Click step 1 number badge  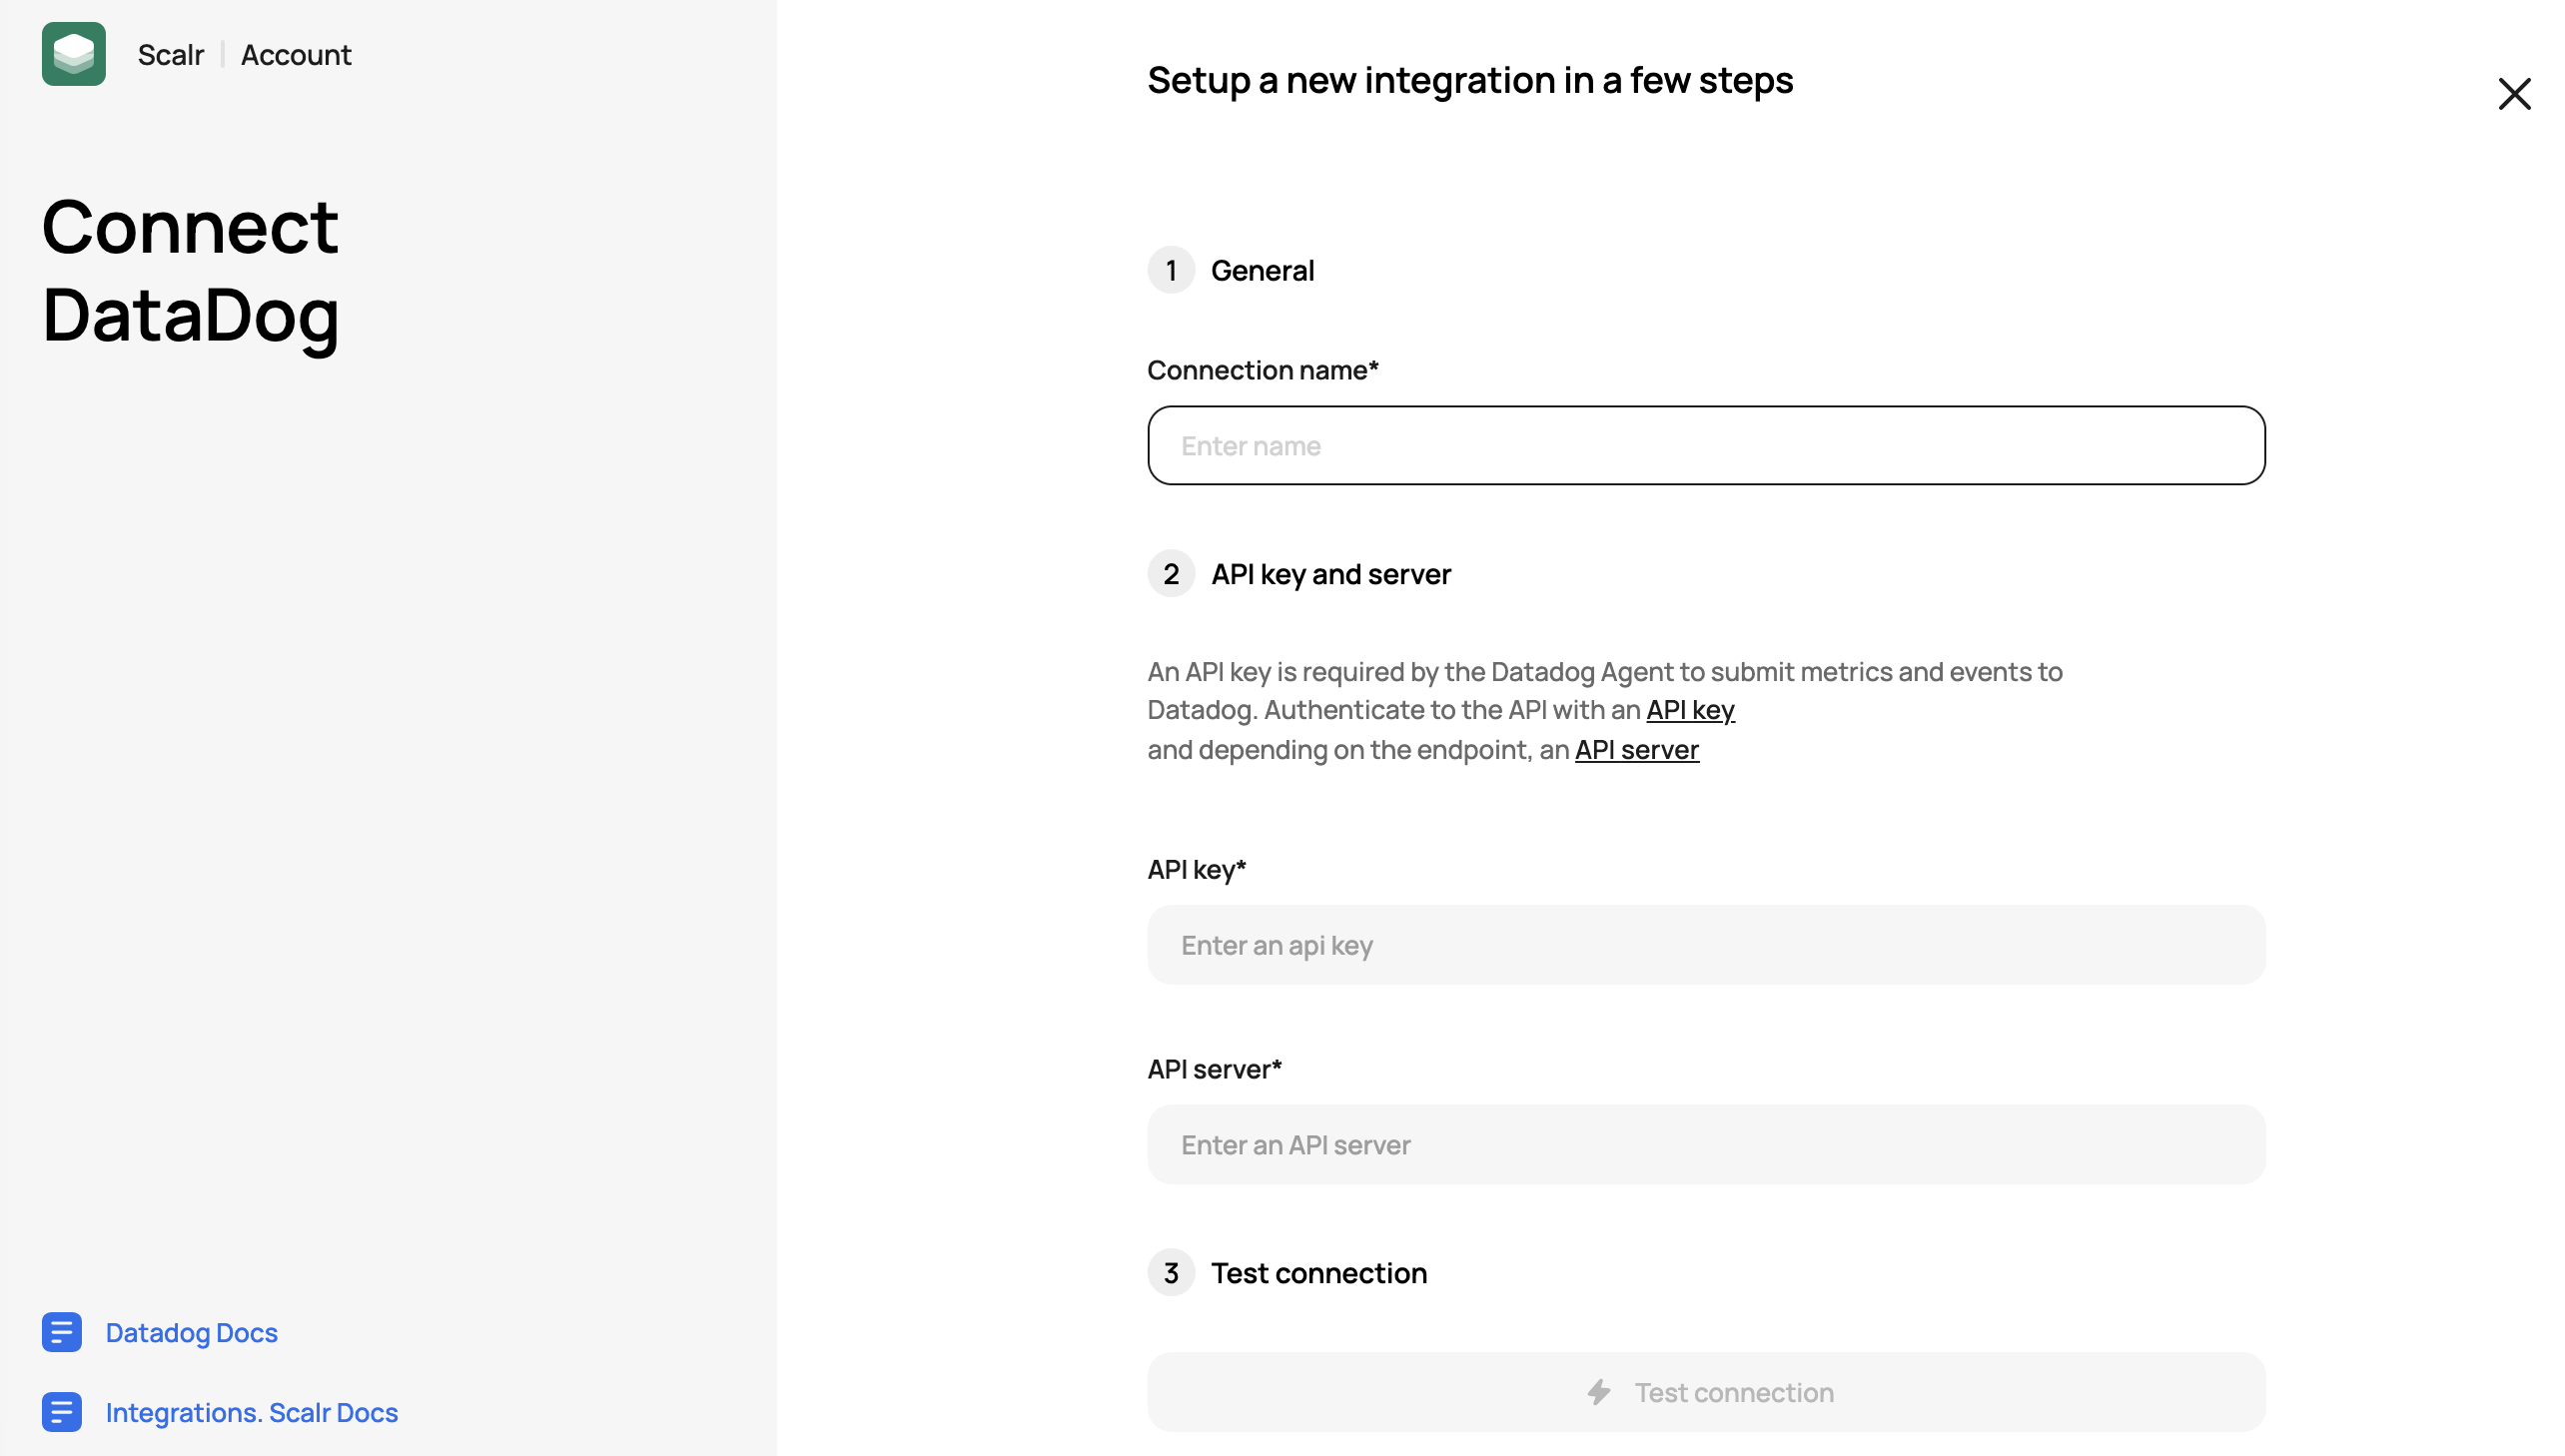tap(1171, 270)
